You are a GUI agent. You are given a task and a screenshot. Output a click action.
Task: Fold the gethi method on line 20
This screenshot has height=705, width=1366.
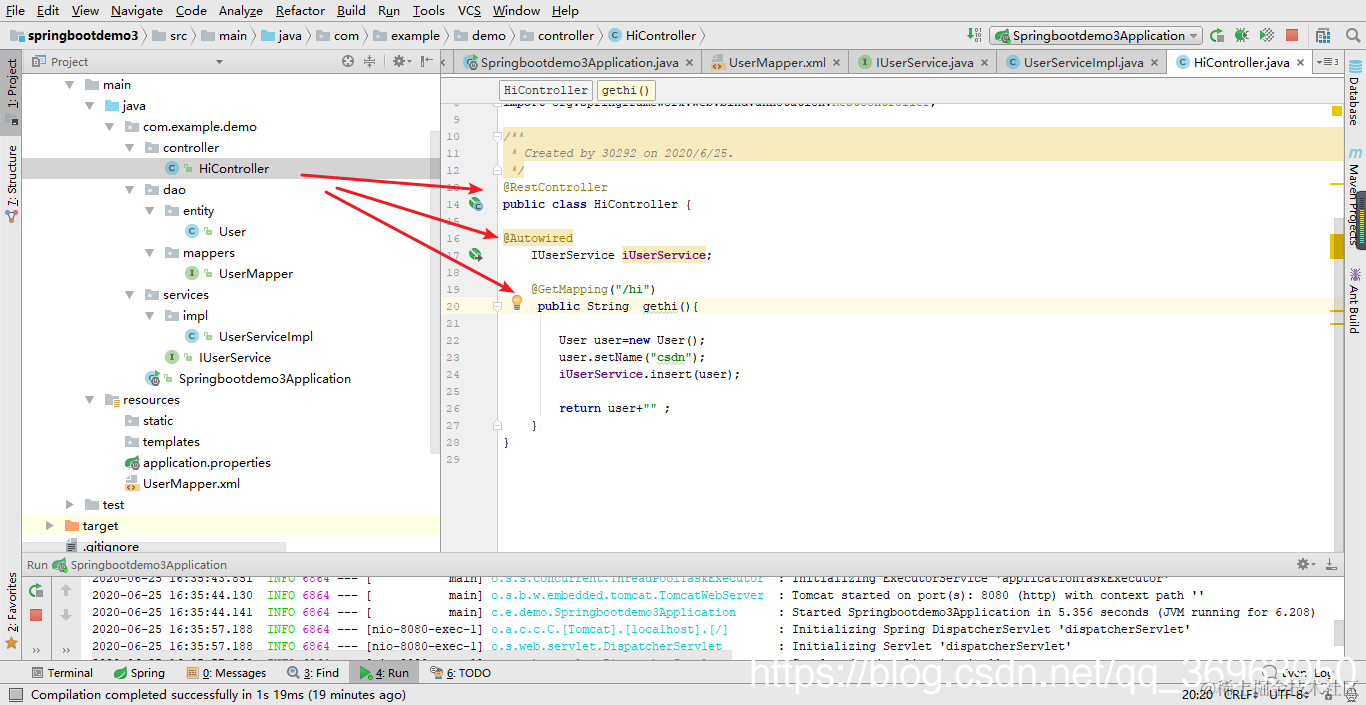(497, 306)
